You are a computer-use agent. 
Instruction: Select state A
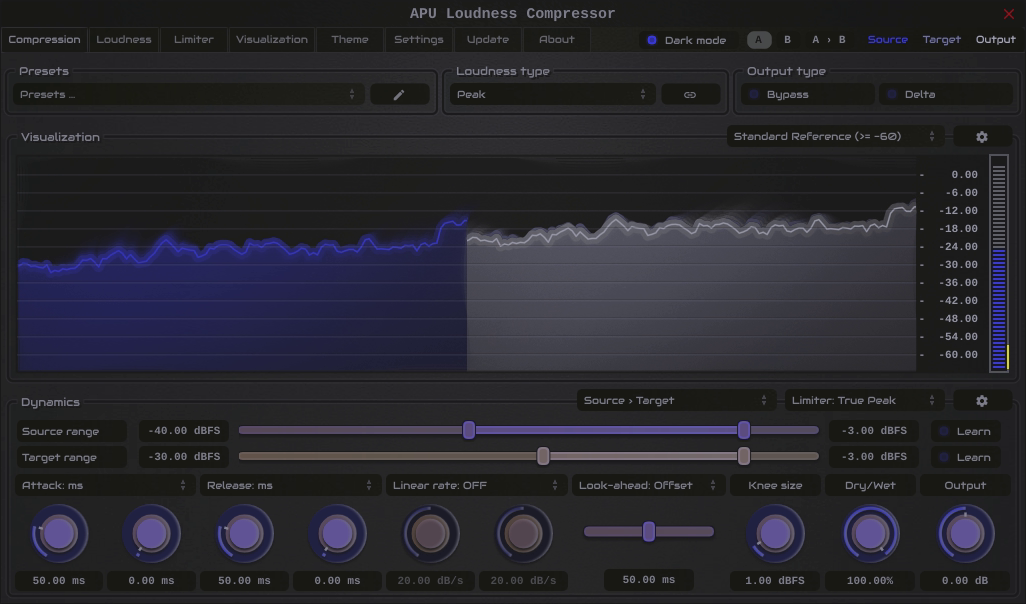coord(759,40)
